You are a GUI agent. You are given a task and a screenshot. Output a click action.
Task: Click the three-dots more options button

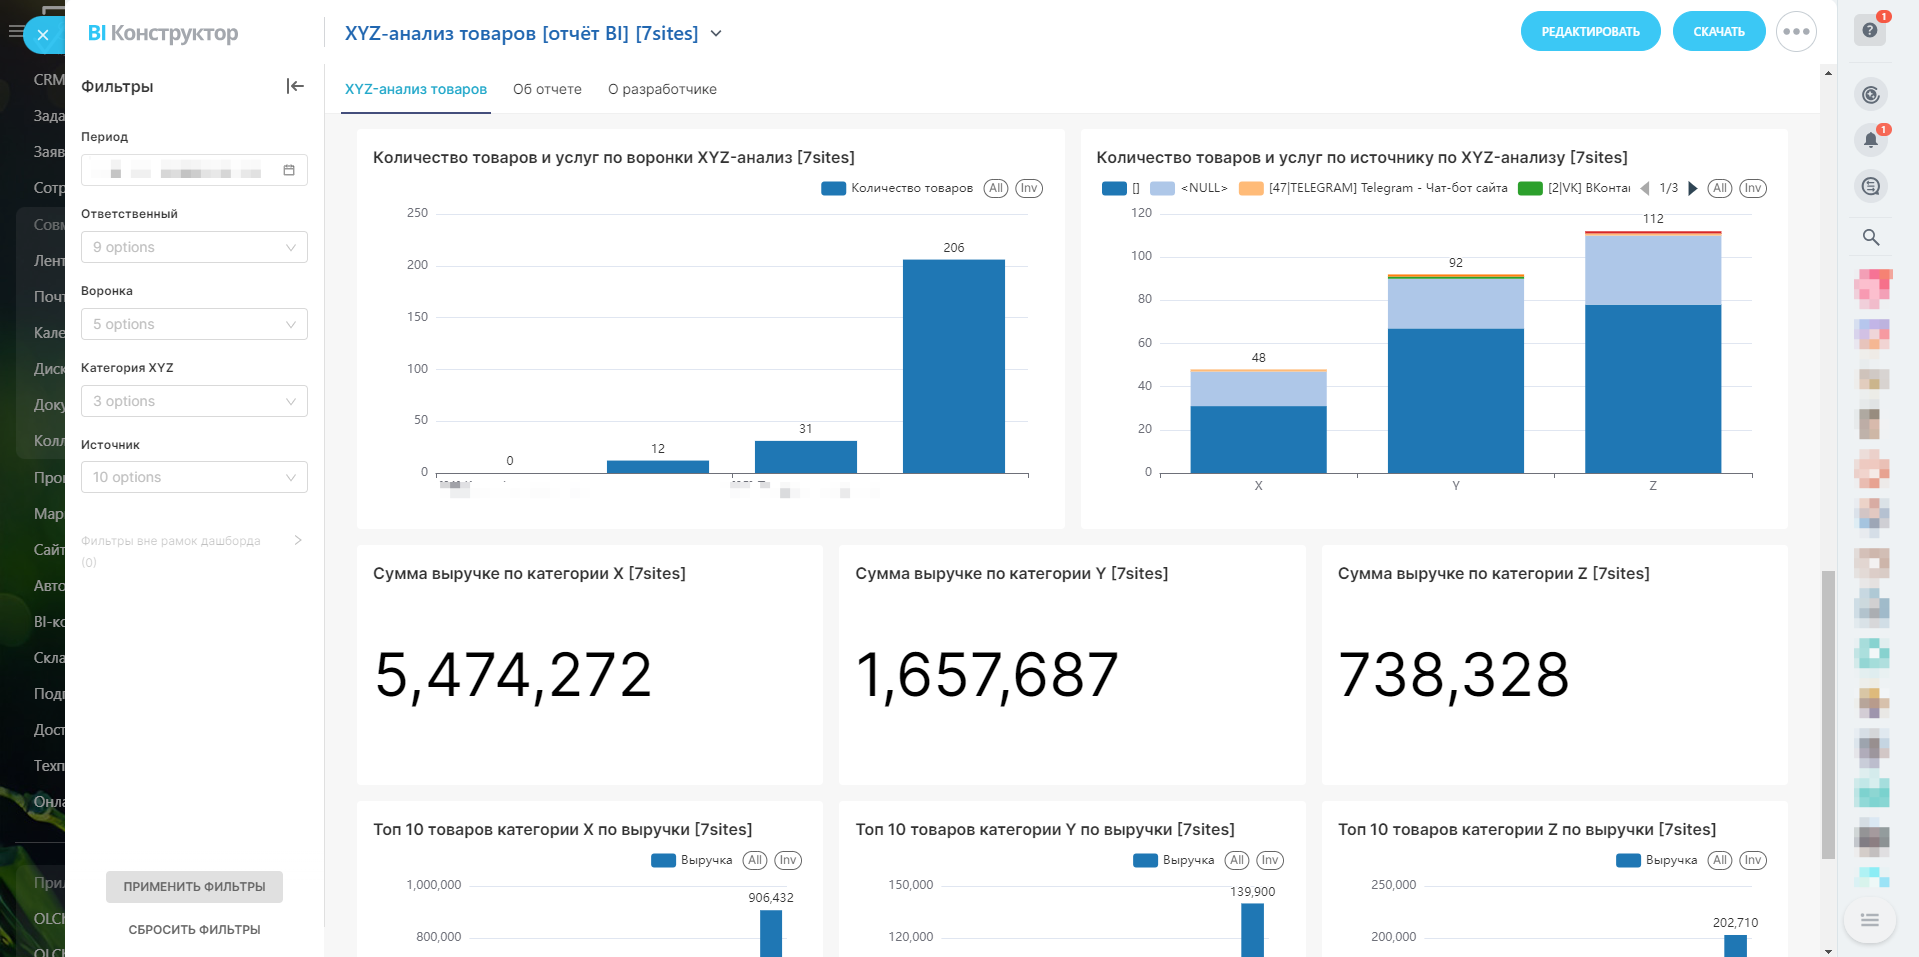click(x=1796, y=32)
